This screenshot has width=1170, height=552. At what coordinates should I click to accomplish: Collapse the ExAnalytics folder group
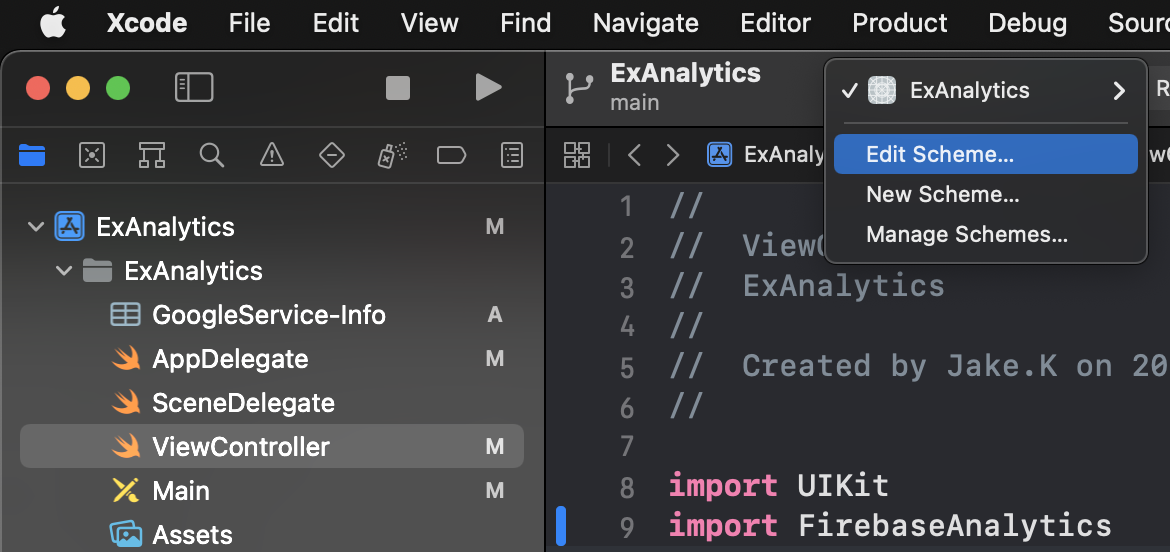[x=64, y=271]
